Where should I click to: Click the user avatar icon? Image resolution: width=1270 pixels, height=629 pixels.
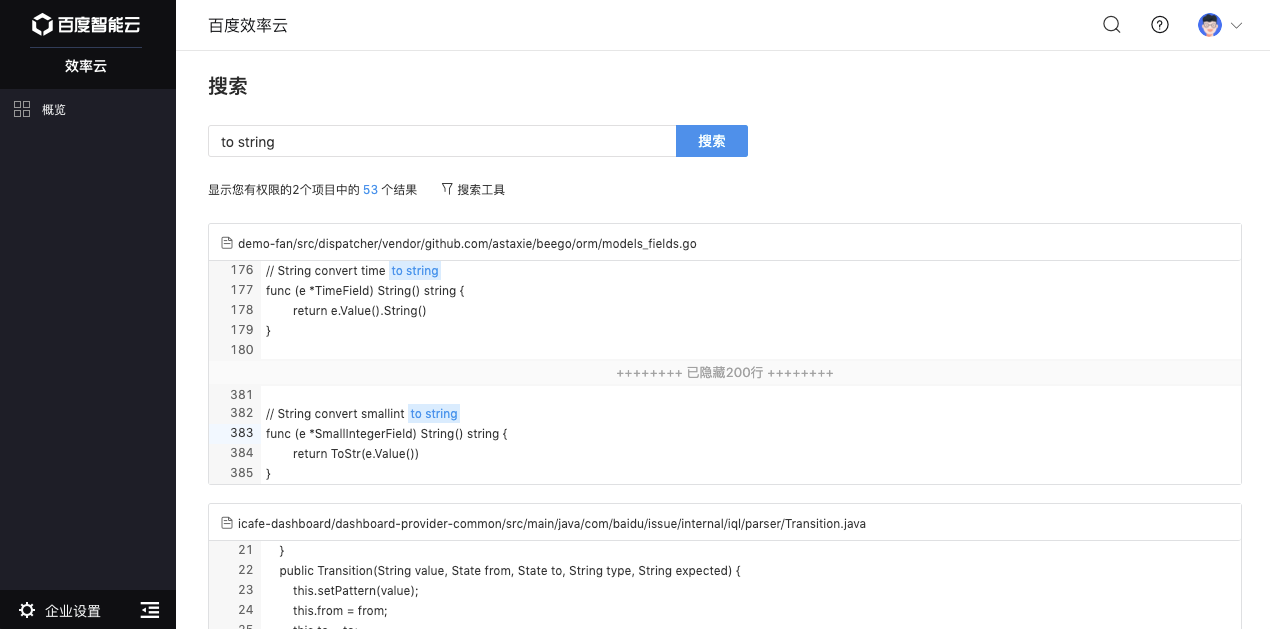click(x=1210, y=25)
